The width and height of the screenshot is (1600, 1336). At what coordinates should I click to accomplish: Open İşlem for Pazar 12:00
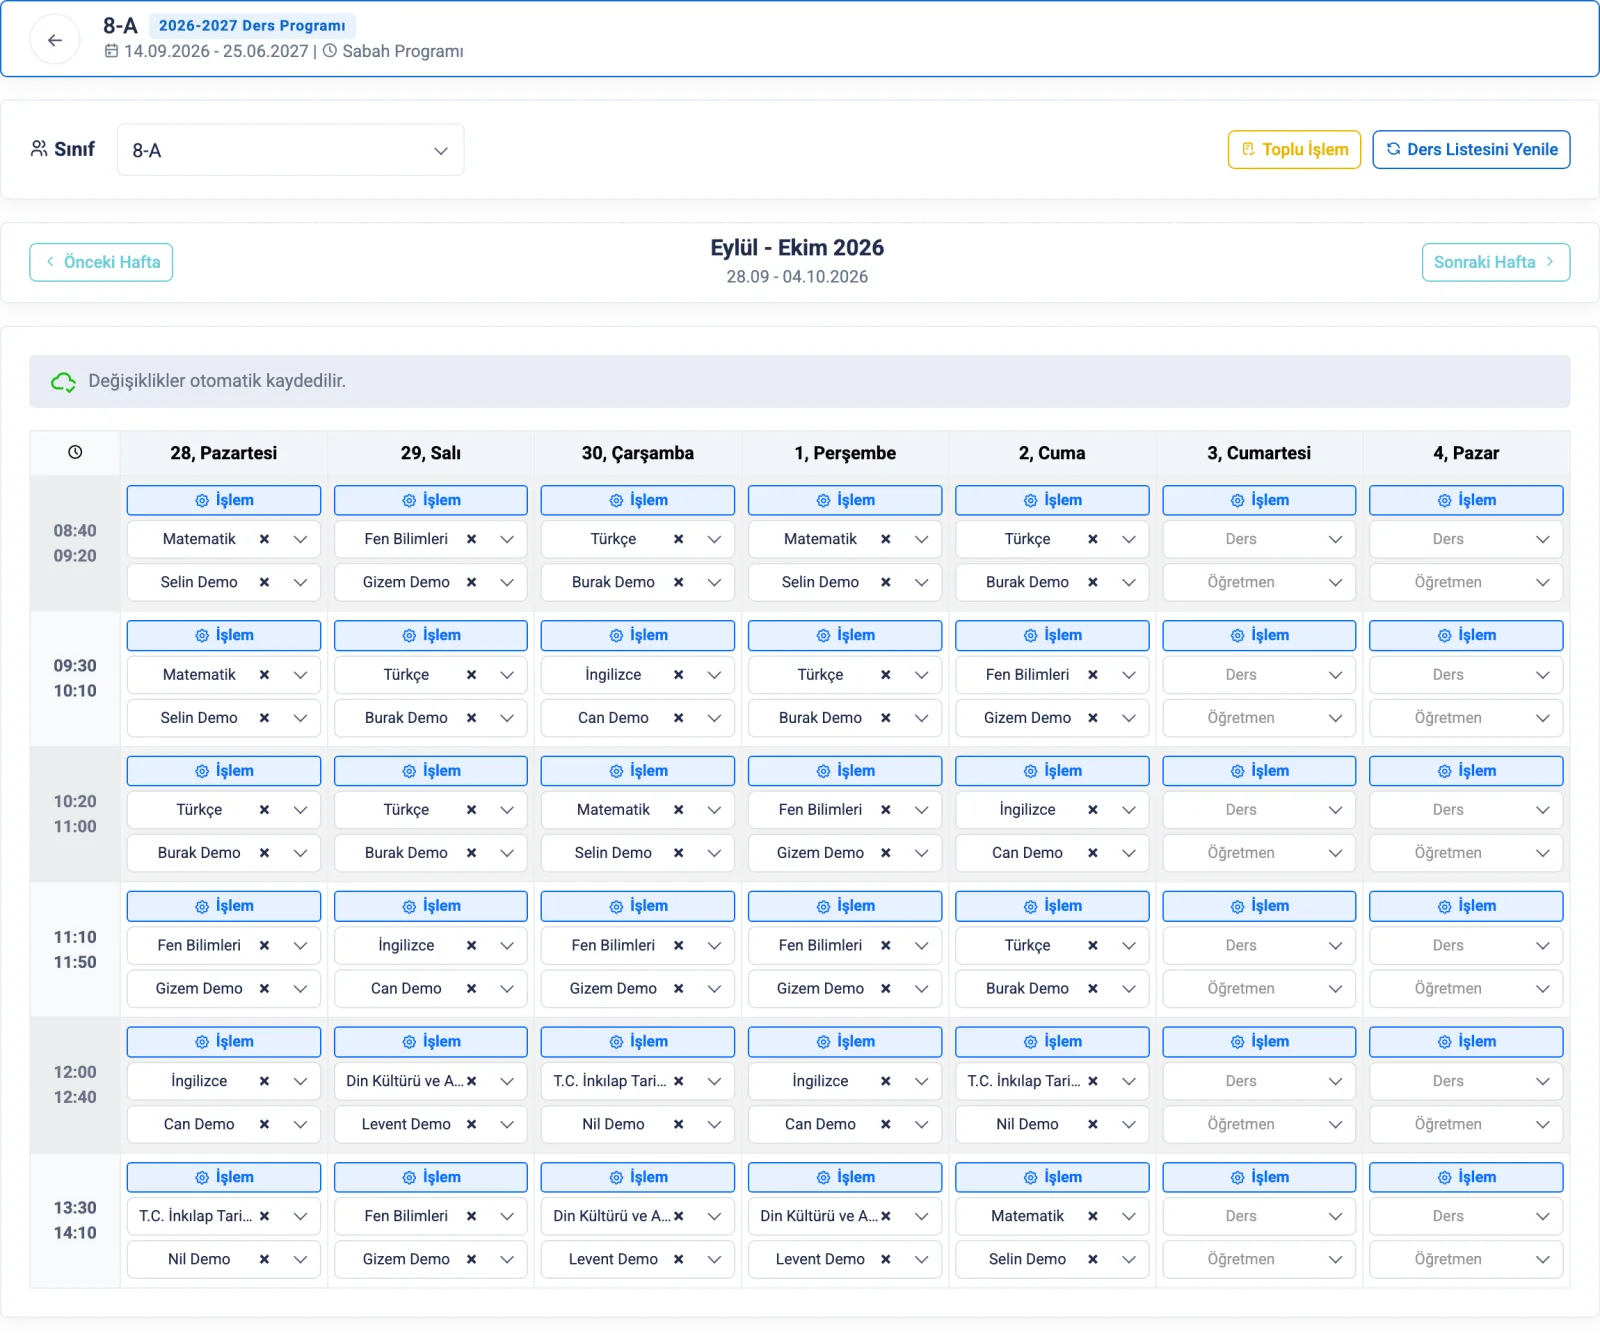(1466, 1042)
